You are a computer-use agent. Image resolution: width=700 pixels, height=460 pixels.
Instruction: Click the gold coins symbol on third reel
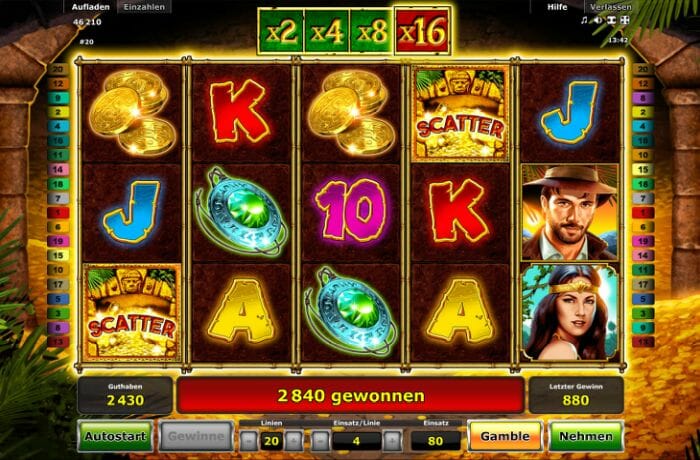point(351,113)
